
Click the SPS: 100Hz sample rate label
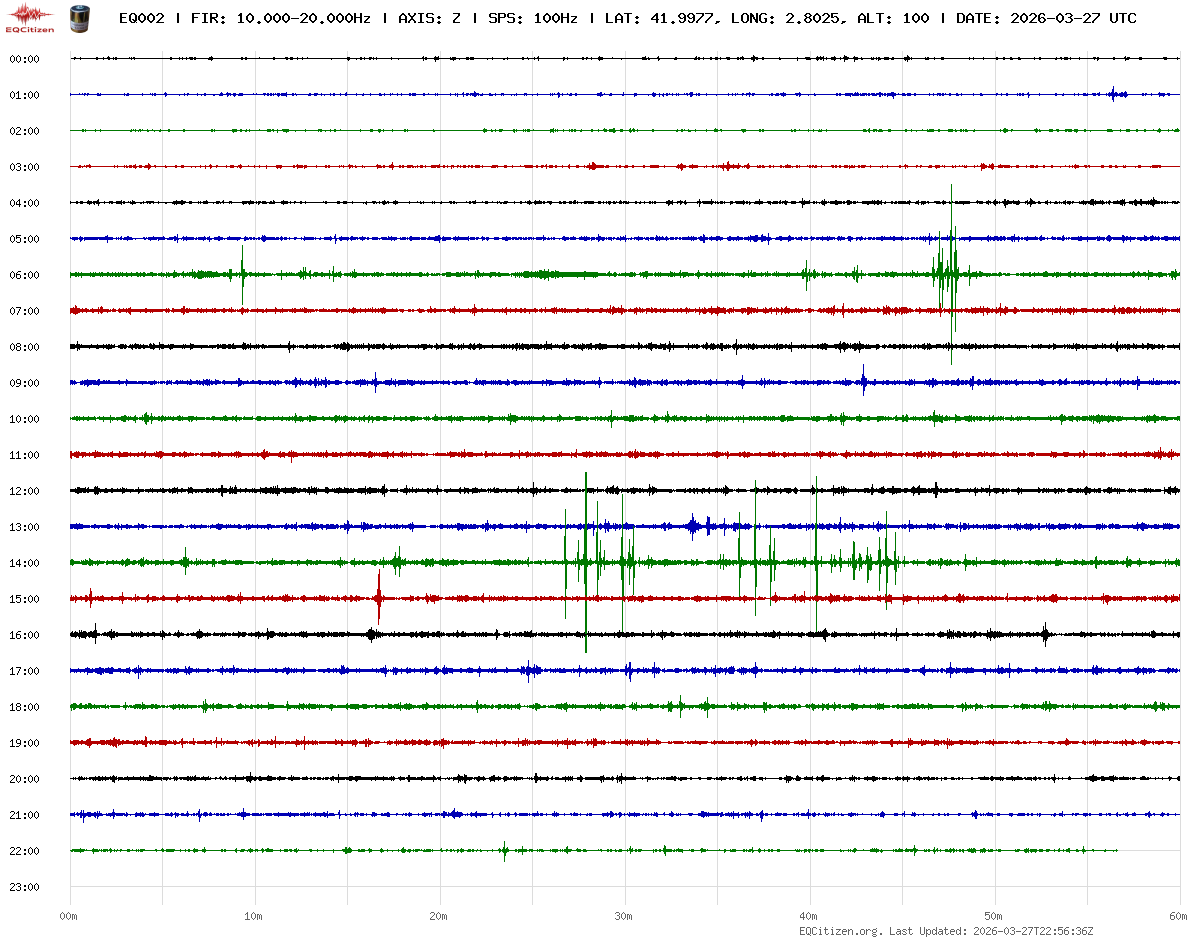tap(534, 18)
